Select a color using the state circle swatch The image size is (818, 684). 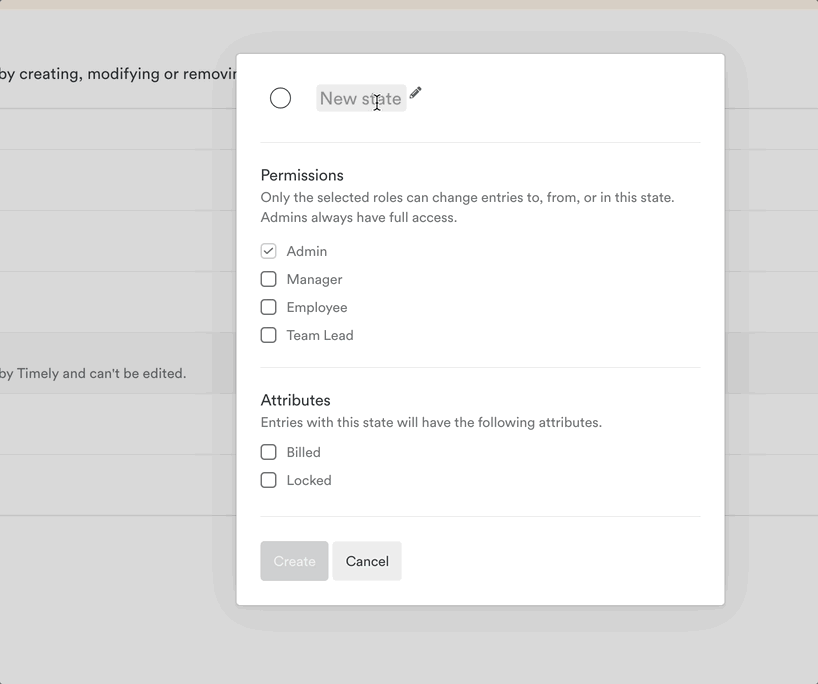(x=281, y=98)
